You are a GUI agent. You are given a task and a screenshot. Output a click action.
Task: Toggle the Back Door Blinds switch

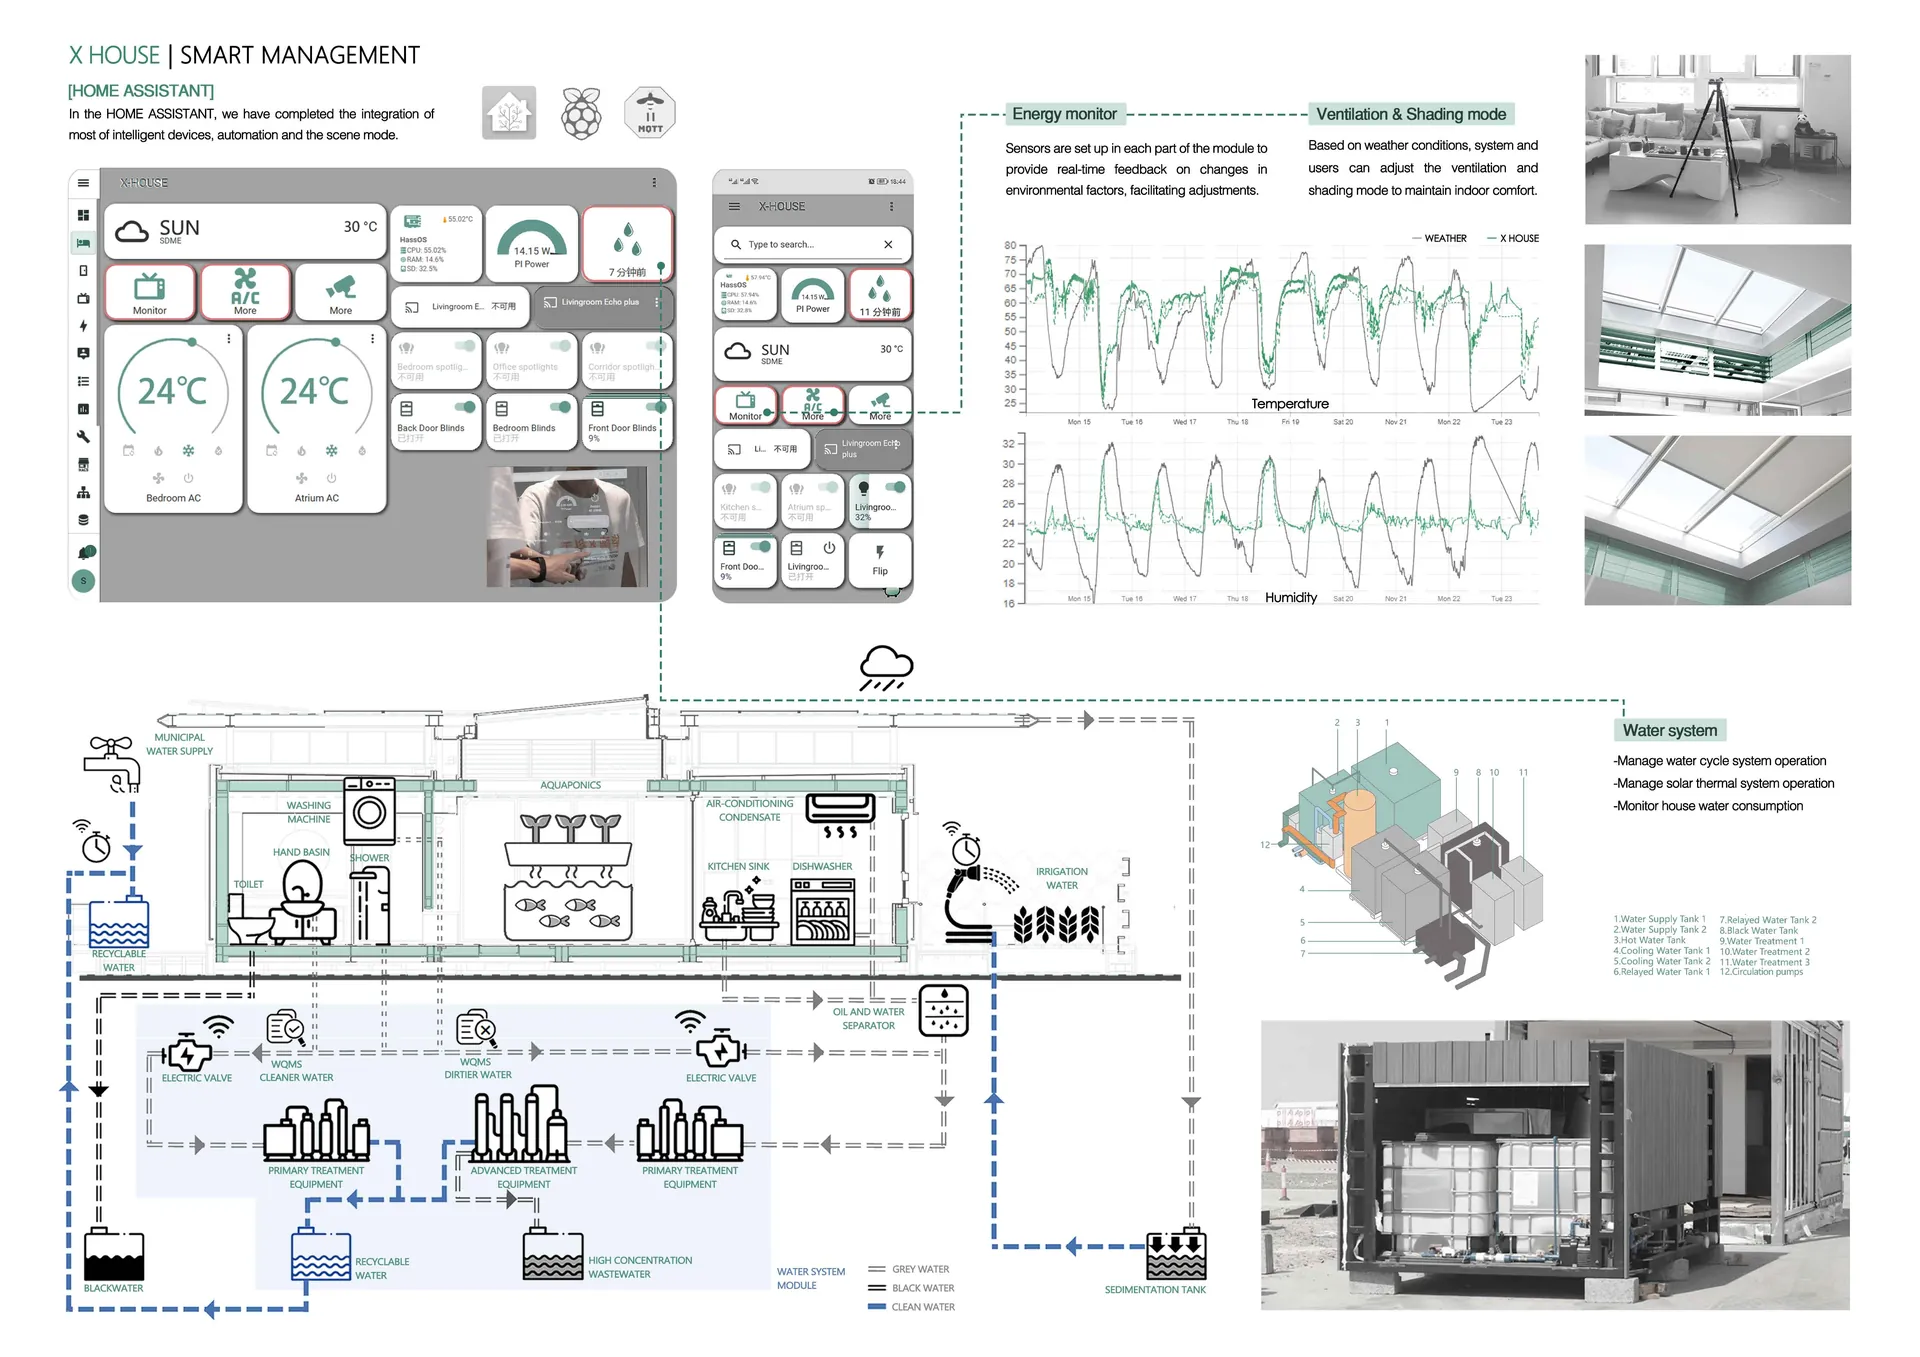click(465, 407)
